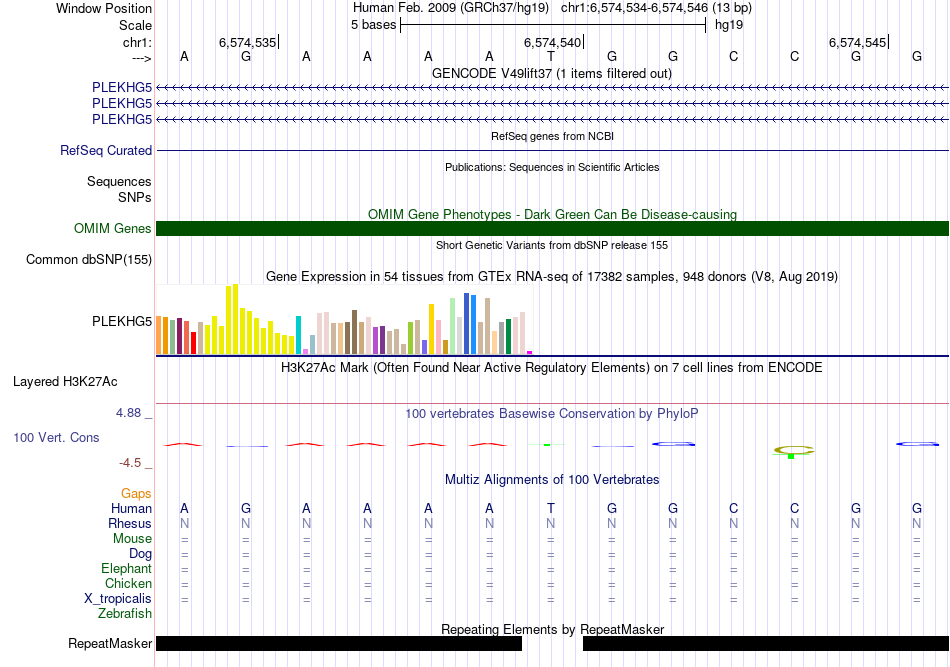This screenshot has width=950, height=667.
Task: Click the Elephant species row label
Action: (x=126, y=568)
